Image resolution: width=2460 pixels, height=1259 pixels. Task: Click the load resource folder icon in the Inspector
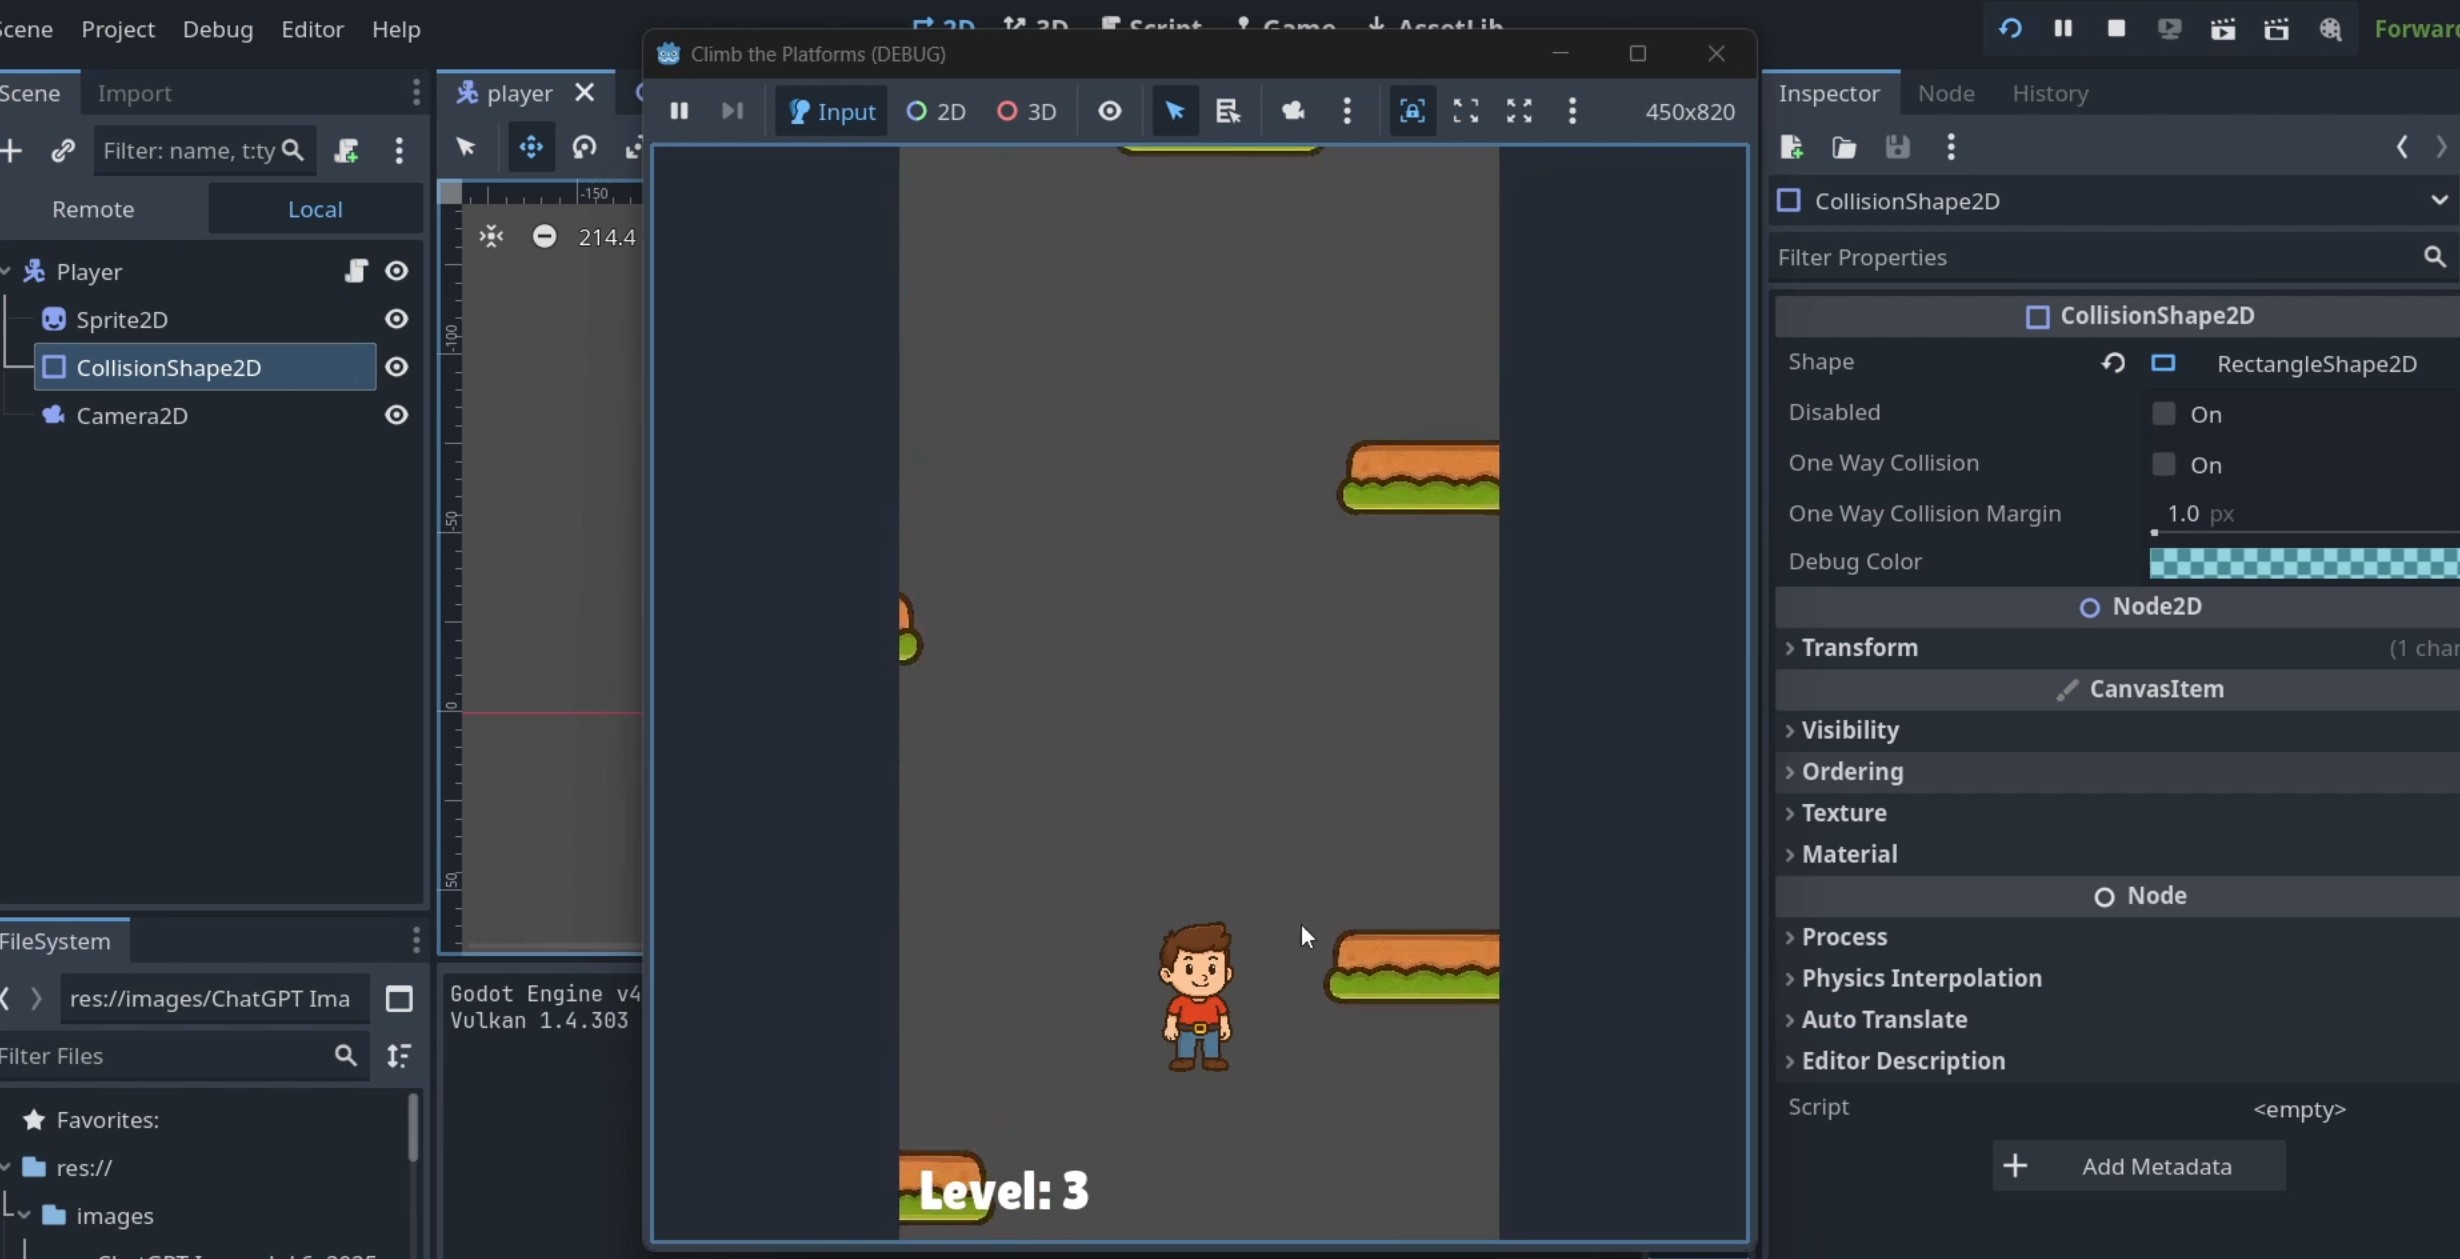tap(1844, 148)
